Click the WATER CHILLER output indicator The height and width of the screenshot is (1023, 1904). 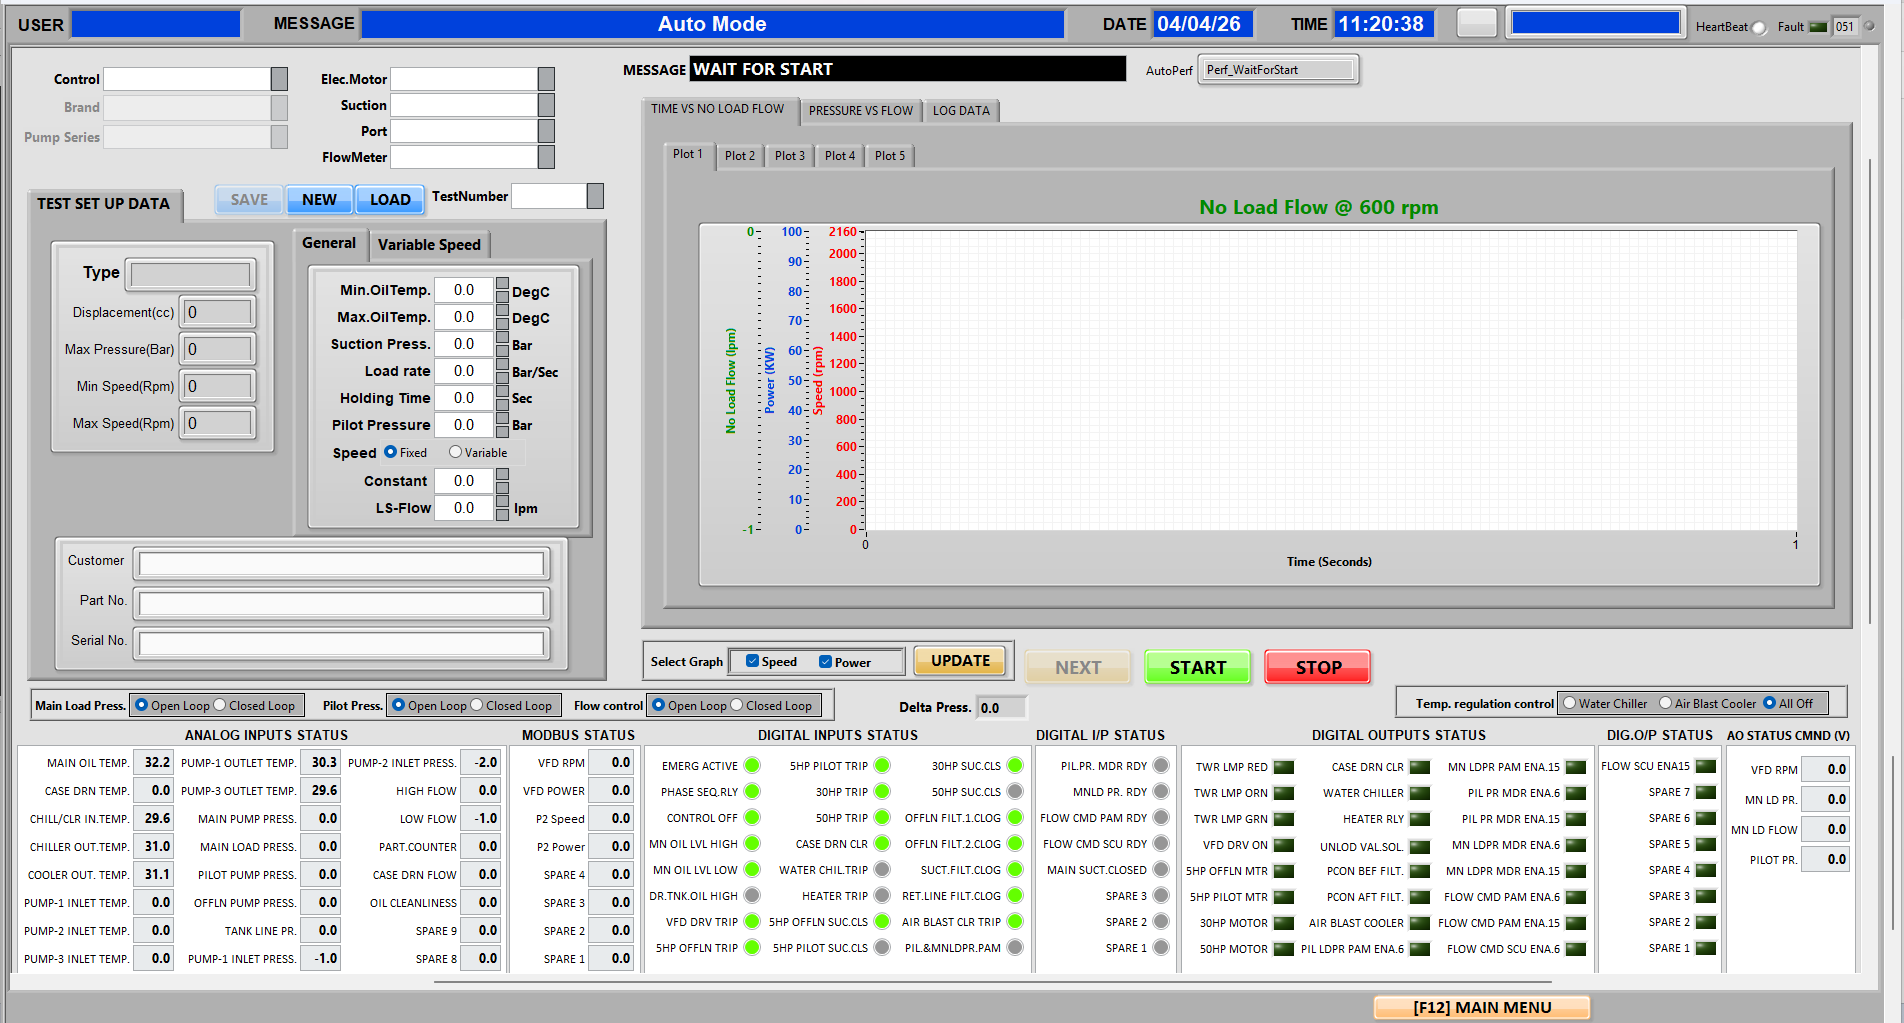click(x=1420, y=793)
